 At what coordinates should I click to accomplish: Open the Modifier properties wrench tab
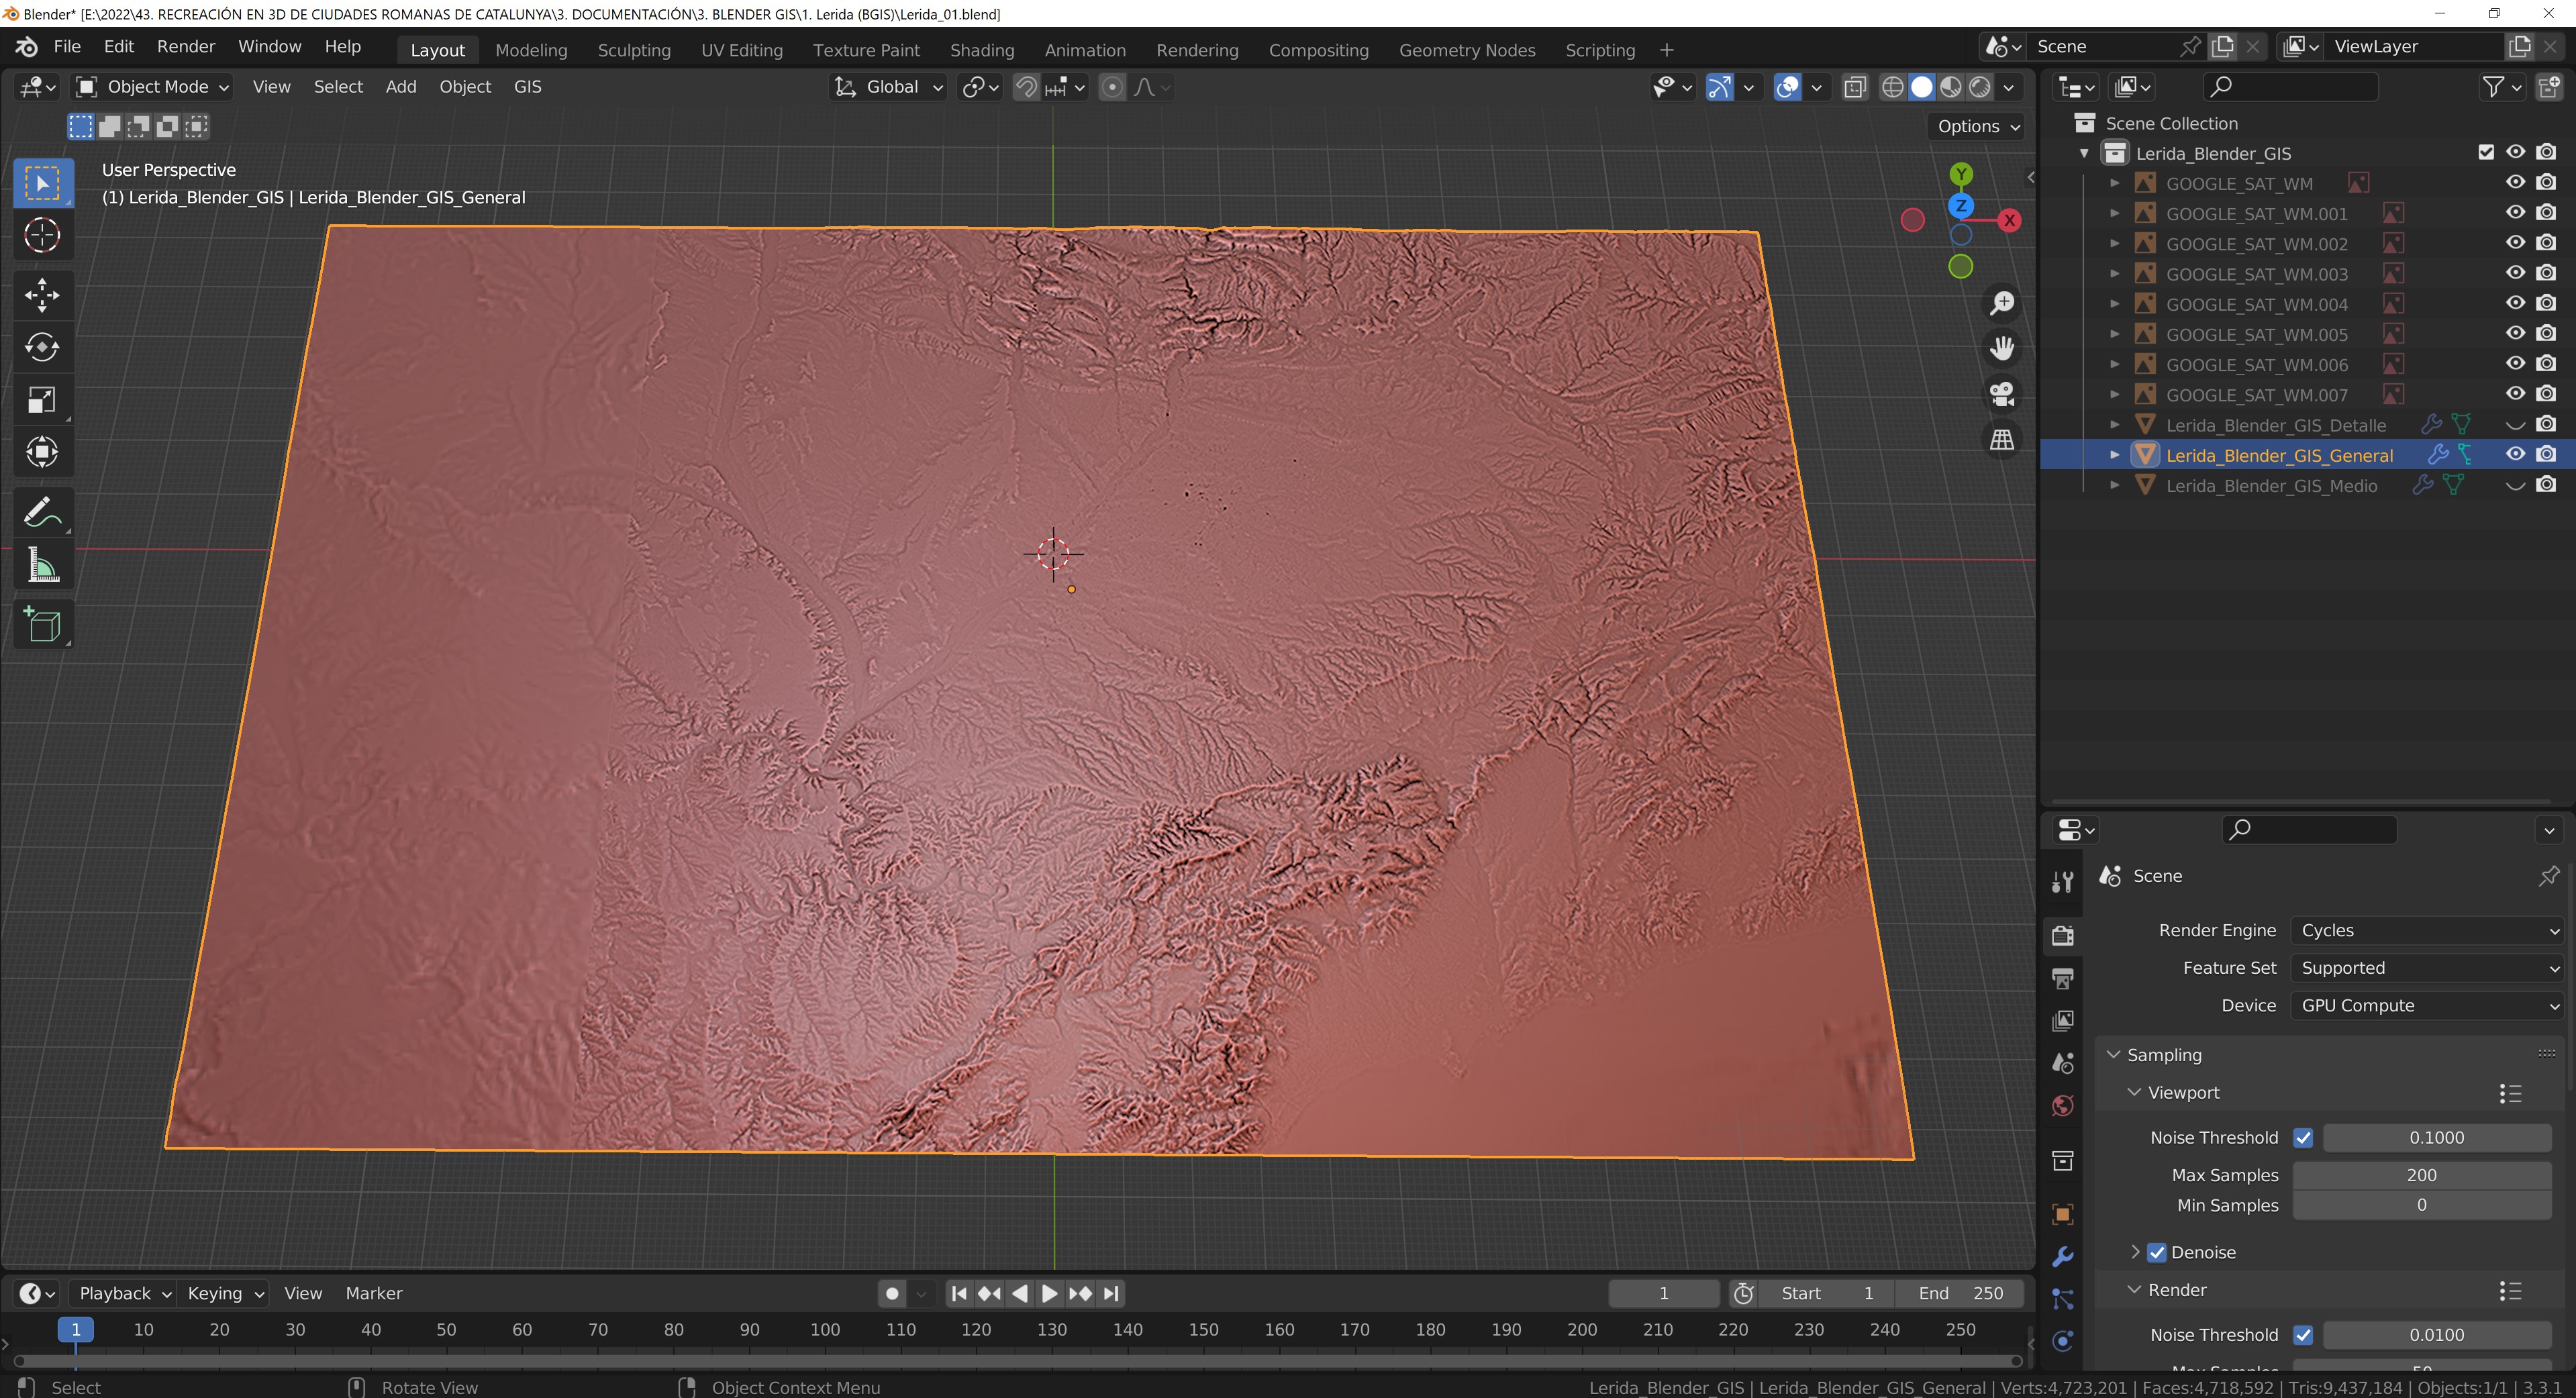coord(2062,1257)
